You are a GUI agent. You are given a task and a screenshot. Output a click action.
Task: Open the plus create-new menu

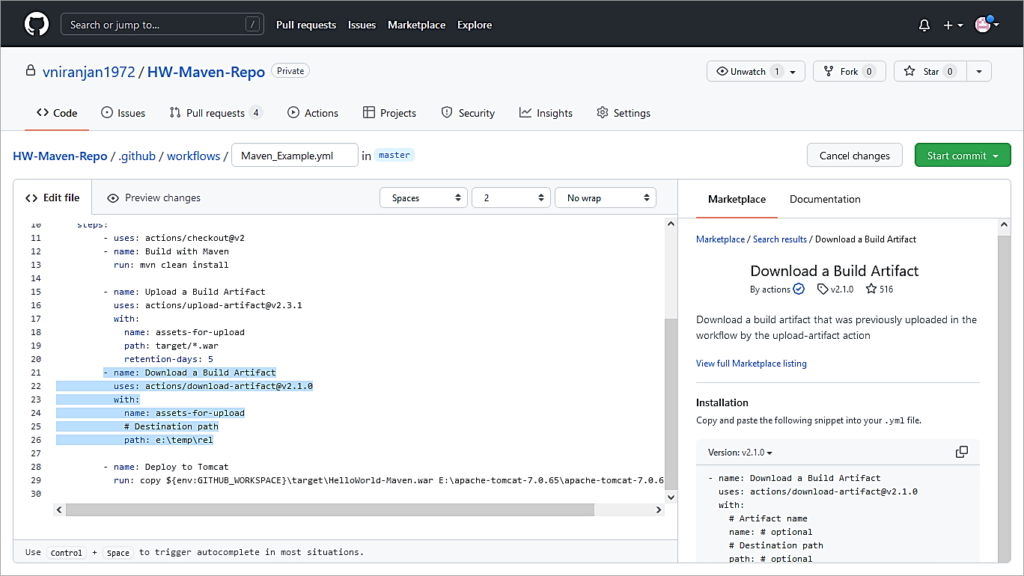coord(952,25)
